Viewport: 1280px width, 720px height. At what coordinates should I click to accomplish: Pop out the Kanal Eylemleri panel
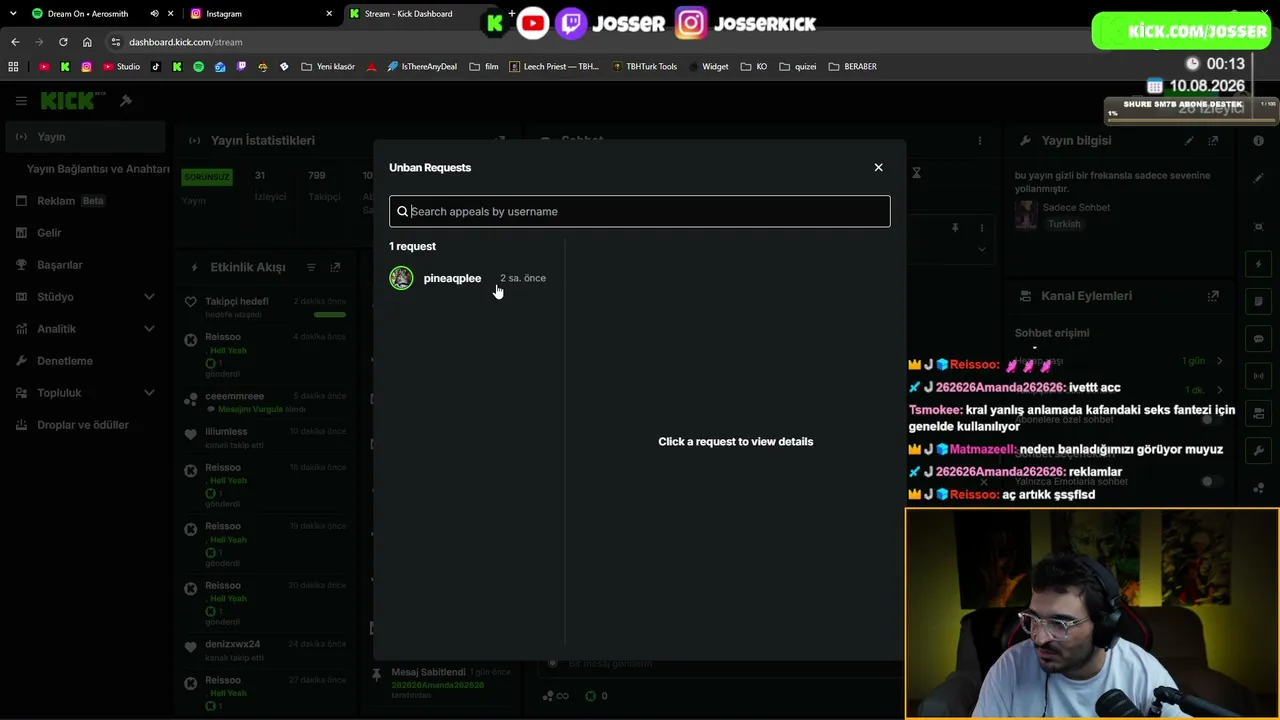1213,296
